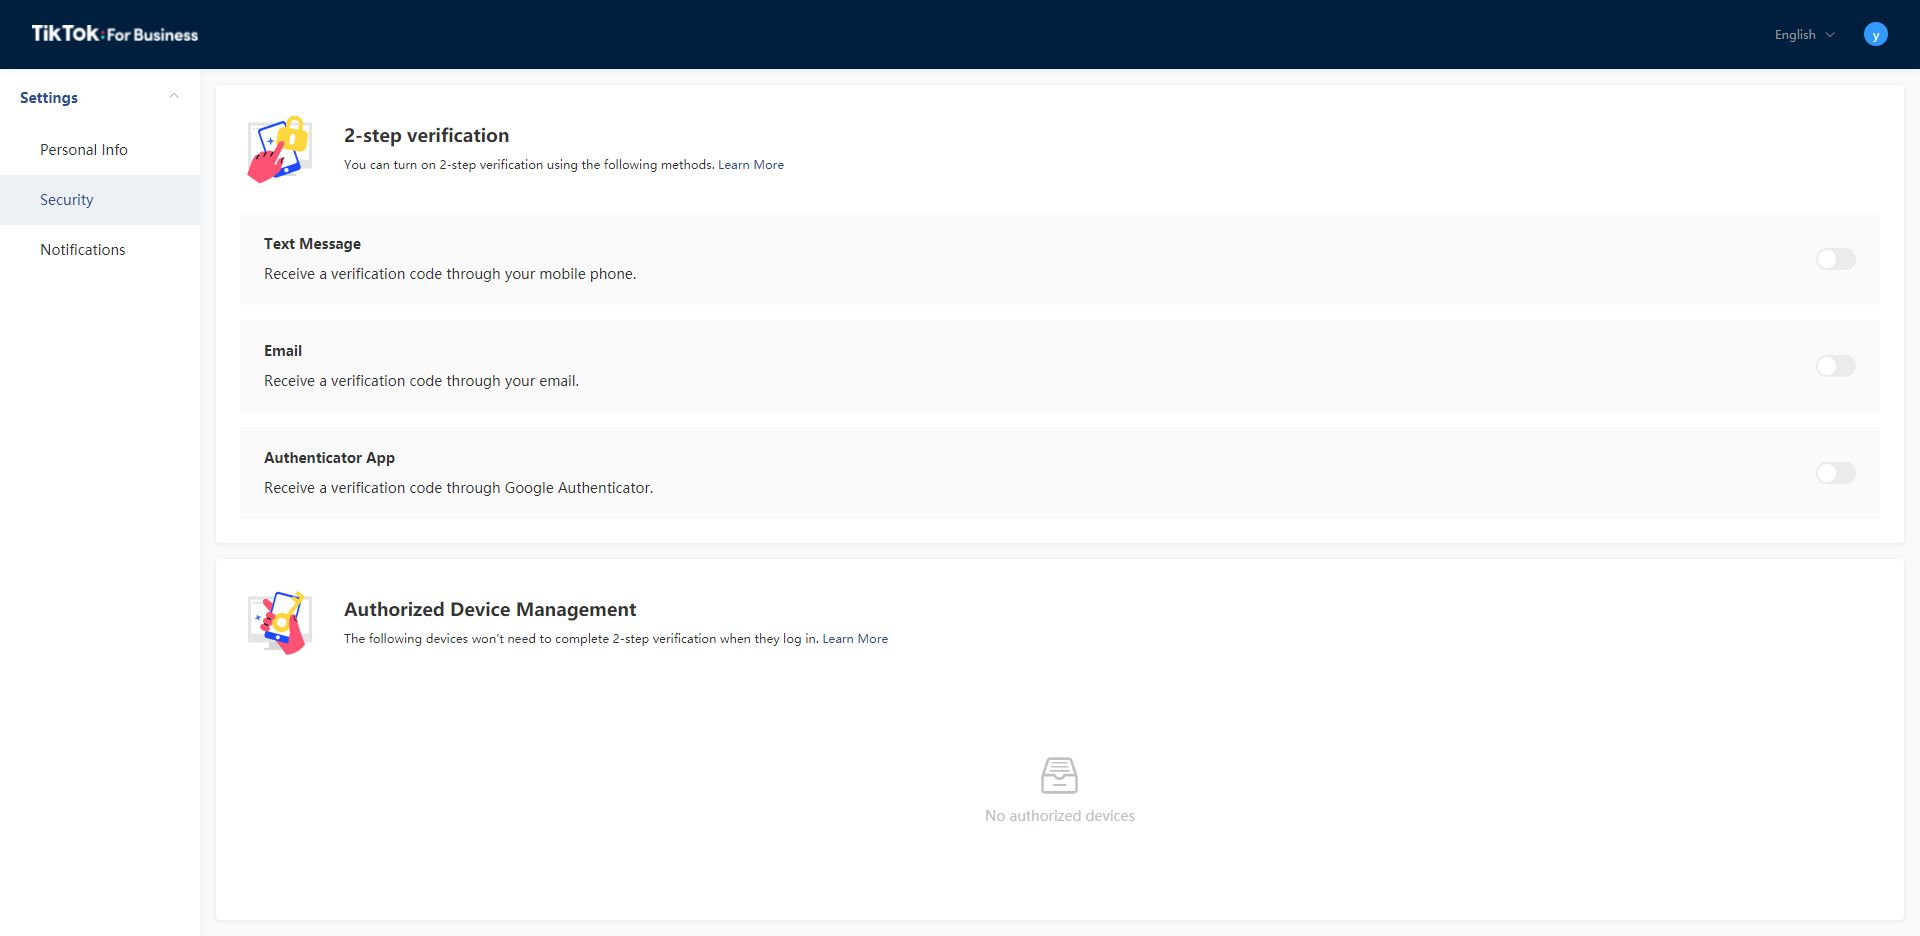Open Learn More for 2-step verification
The width and height of the screenshot is (1920, 936).
(750, 165)
